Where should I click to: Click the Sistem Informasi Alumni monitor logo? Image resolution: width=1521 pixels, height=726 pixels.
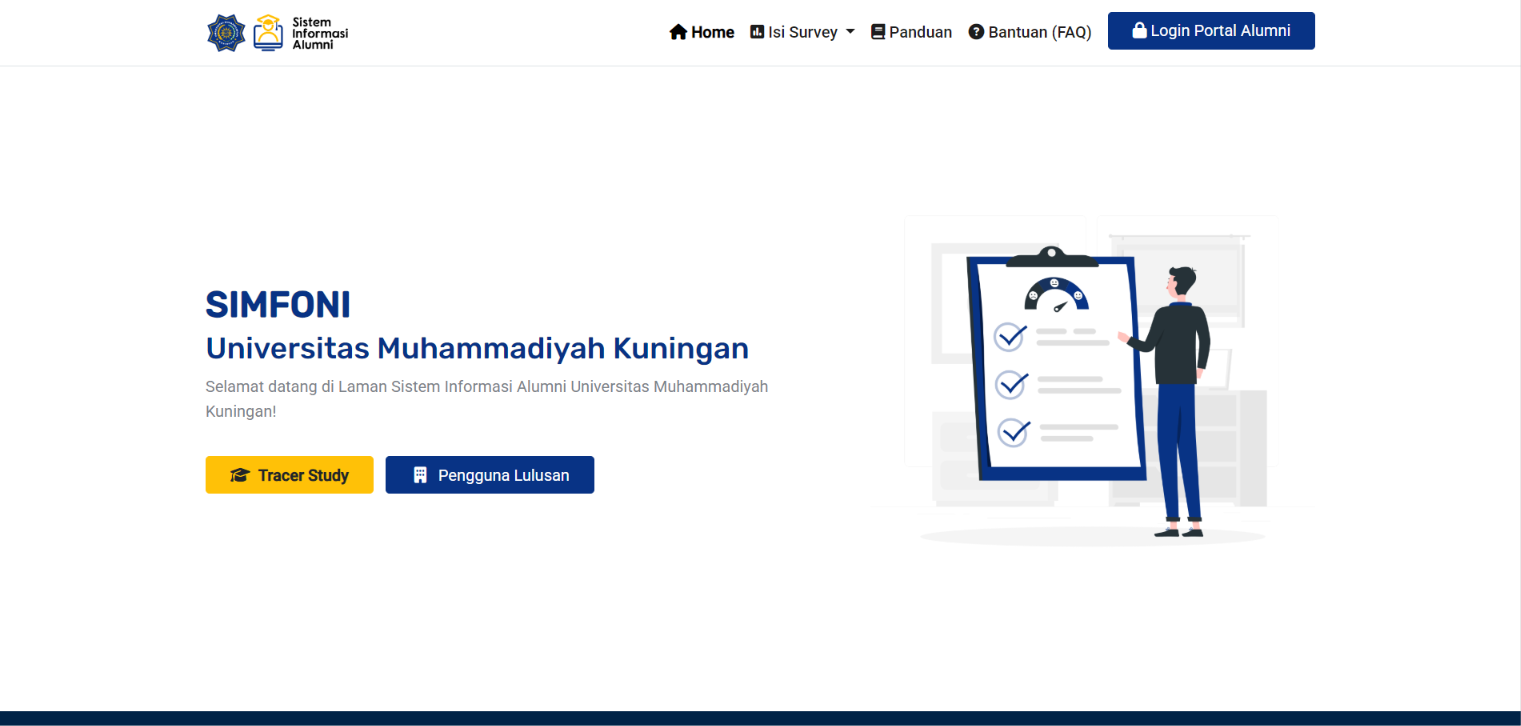[x=268, y=33]
